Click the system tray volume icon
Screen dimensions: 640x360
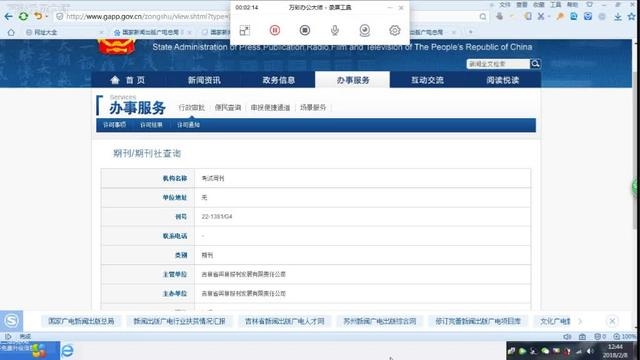coord(590,351)
